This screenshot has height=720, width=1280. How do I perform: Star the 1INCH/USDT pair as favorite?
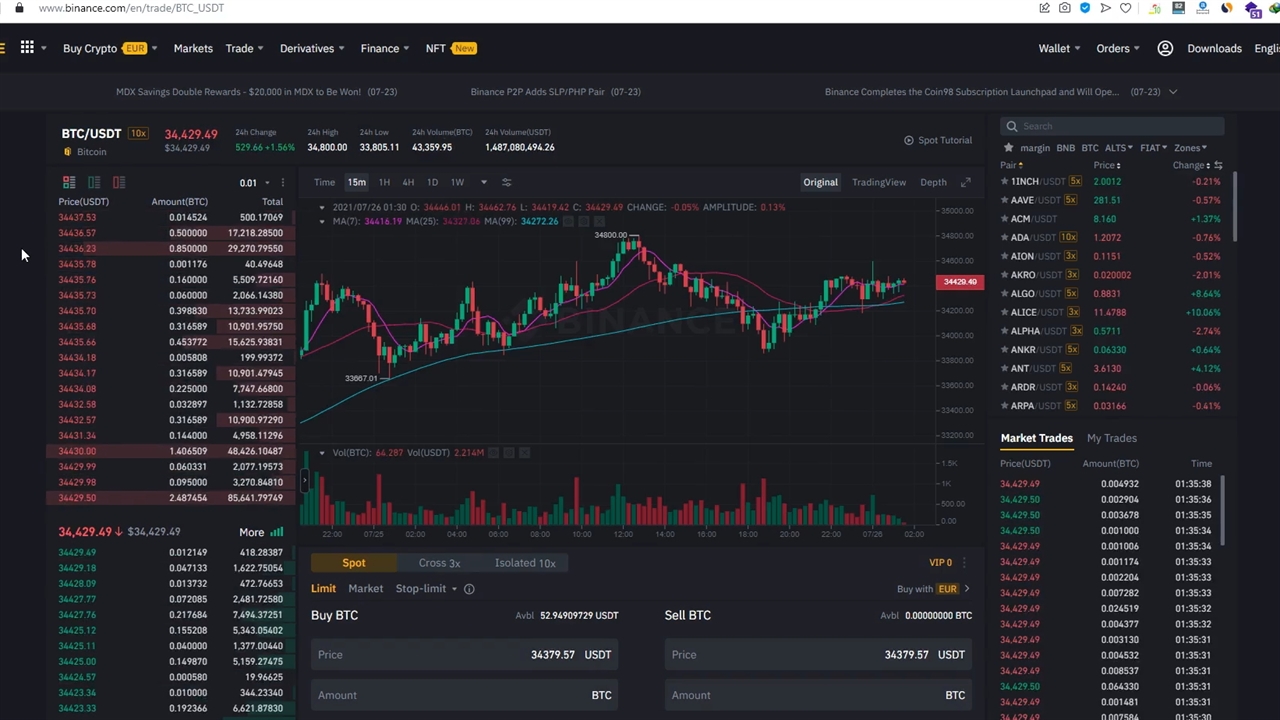click(1004, 182)
